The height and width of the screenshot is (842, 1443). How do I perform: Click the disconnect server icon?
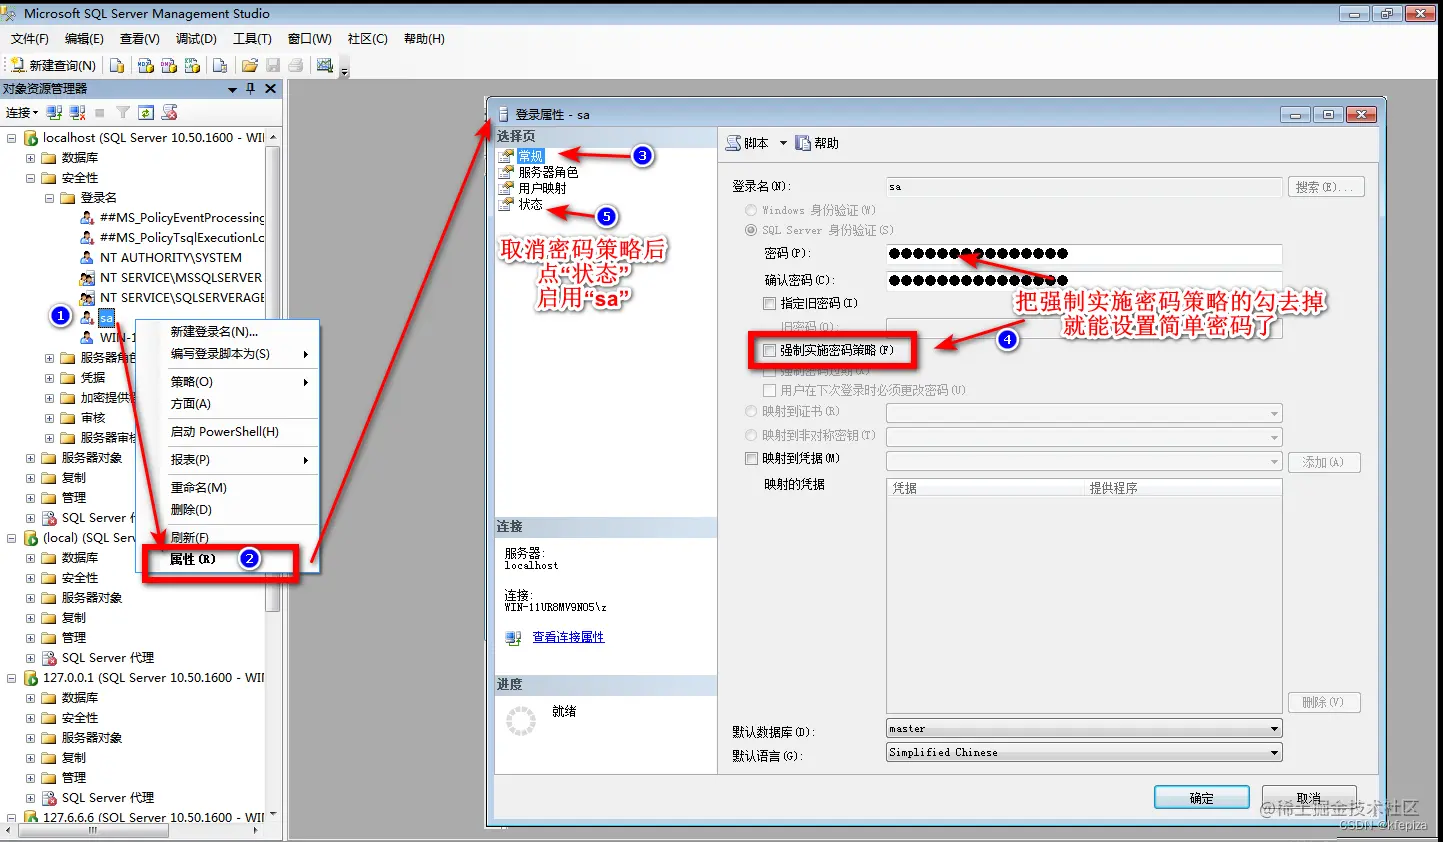(x=77, y=112)
